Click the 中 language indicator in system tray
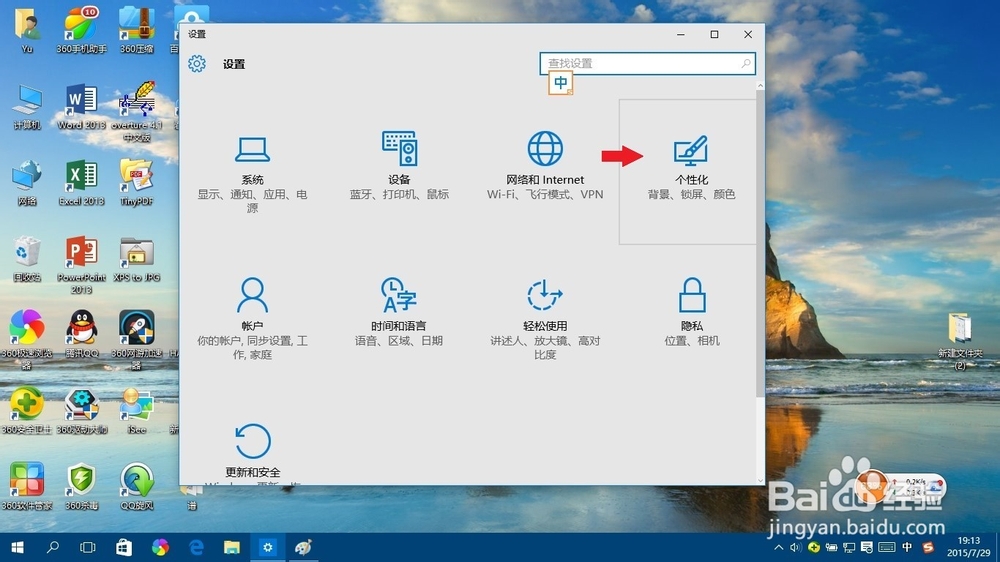This screenshot has width=1000, height=562. (907, 547)
